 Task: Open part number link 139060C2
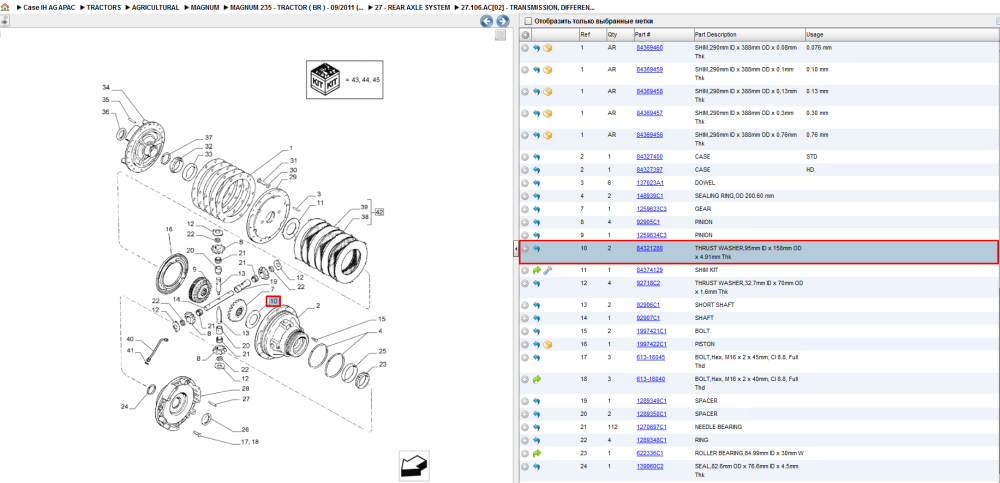pos(649,466)
